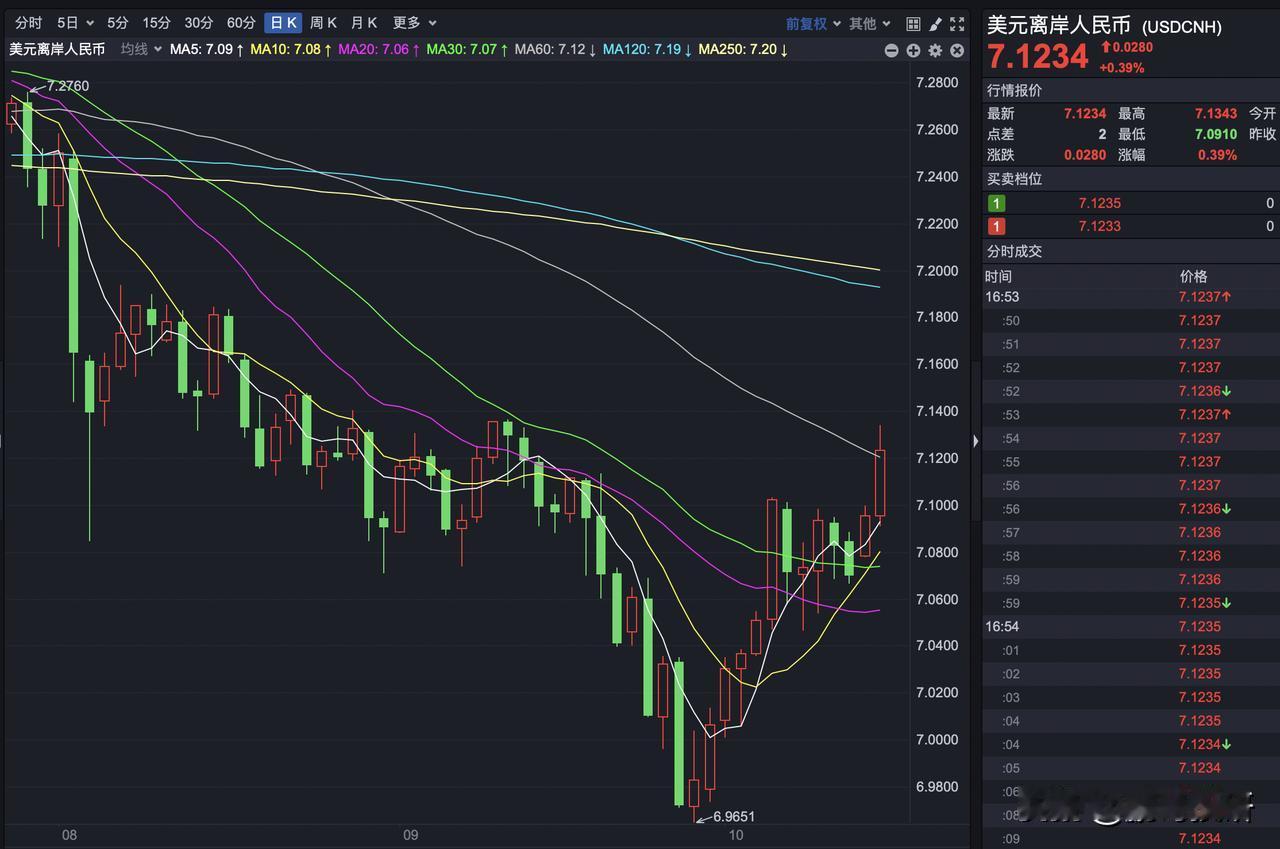Open the multi-chart grid layout icon
Image resolution: width=1280 pixels, height=849 pixels.
[913, 23]
